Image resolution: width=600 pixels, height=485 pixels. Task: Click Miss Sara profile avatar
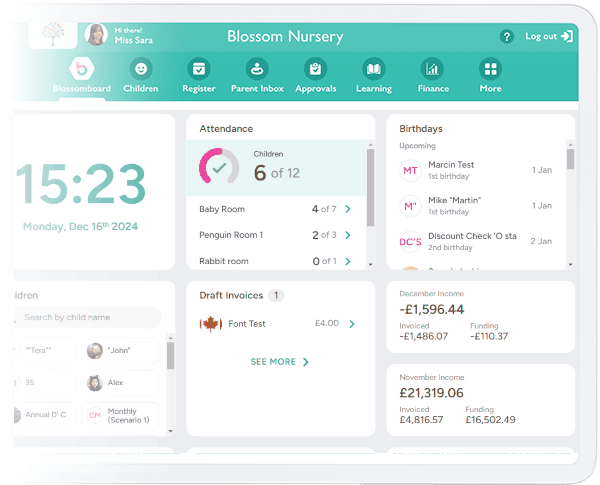click(96, 35)
